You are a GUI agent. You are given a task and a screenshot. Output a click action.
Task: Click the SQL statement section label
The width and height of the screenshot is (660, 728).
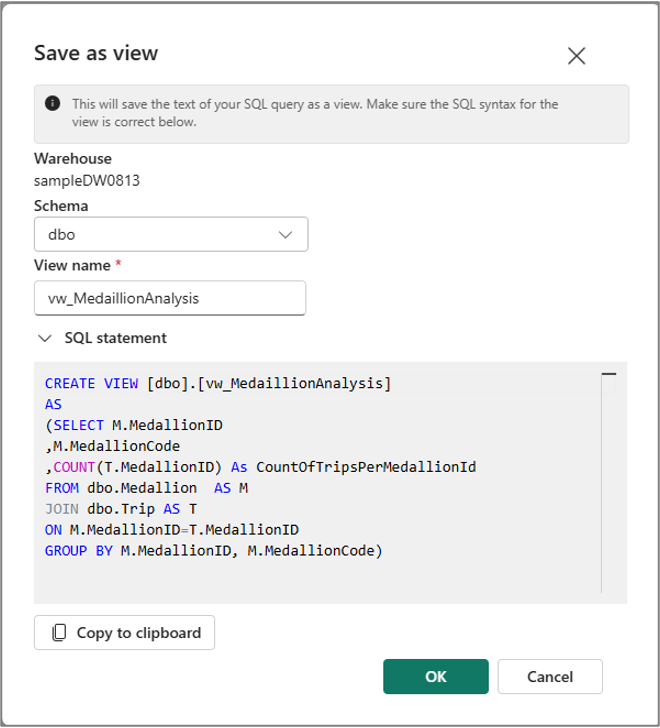(115, 338)
